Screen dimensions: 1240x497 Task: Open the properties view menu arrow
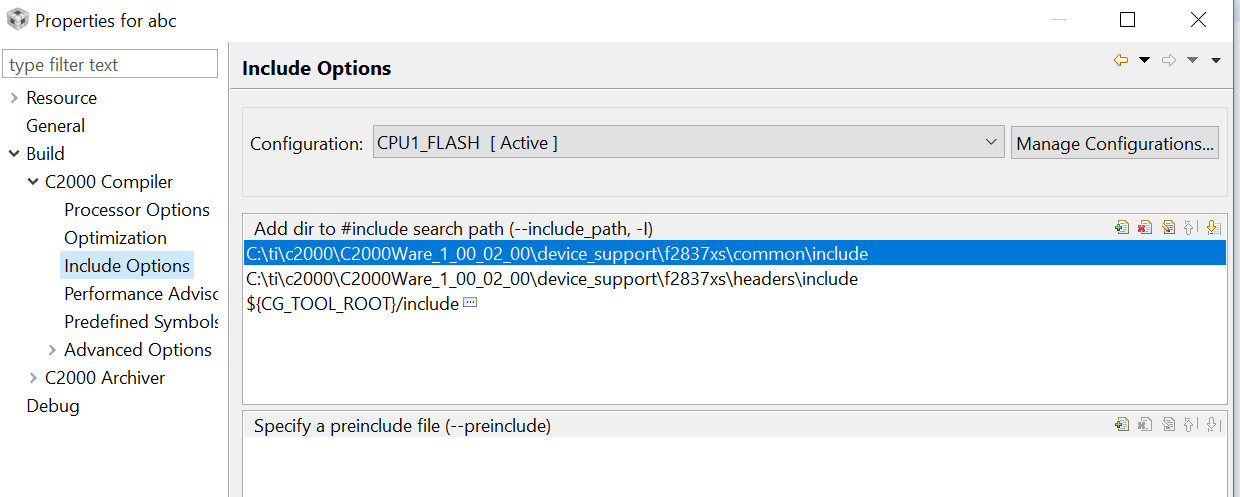click(1216, 61)
